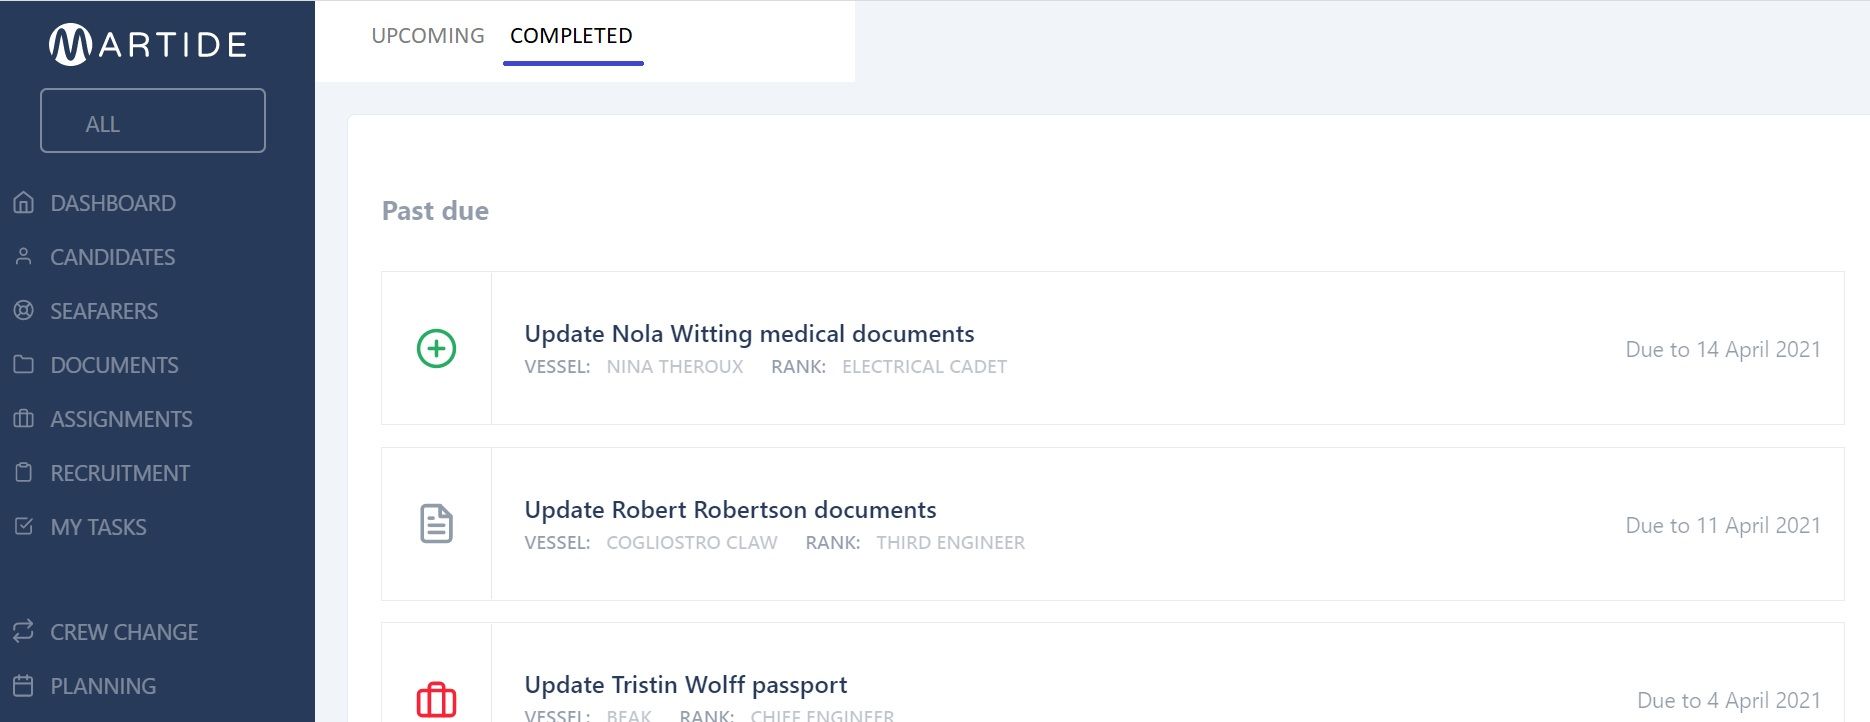Navigate to Documents
Image resolution: width=1870 pixels, height=722 pixels.
tap(115, 365)
